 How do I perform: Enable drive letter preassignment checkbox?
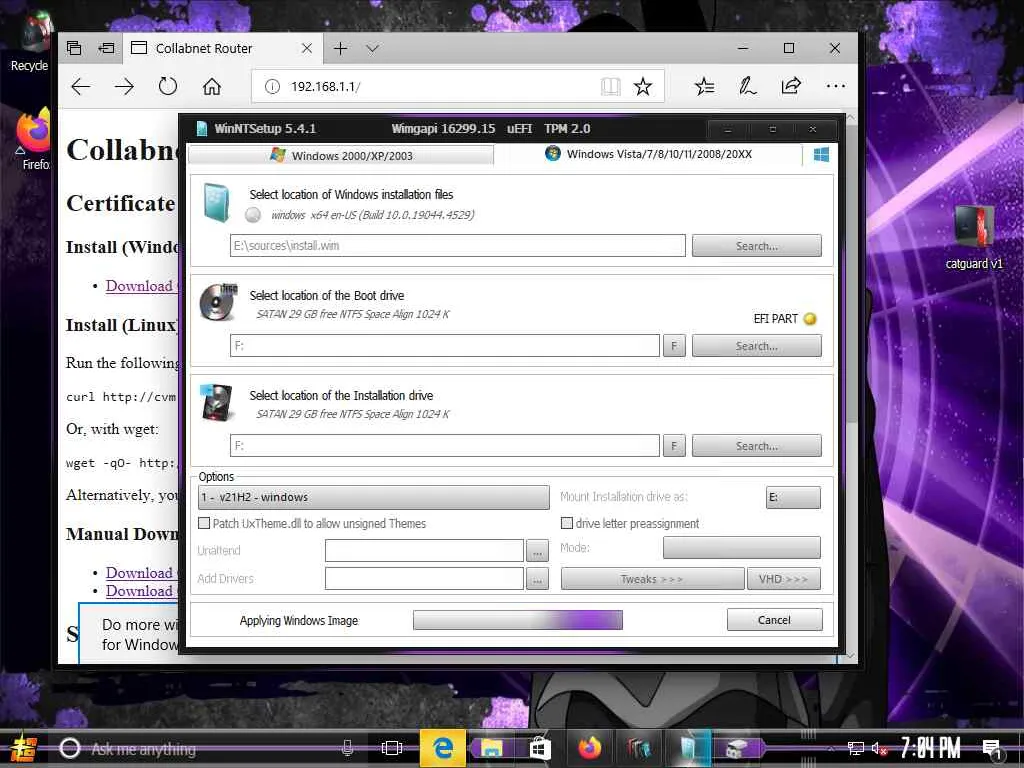[567, 523]
